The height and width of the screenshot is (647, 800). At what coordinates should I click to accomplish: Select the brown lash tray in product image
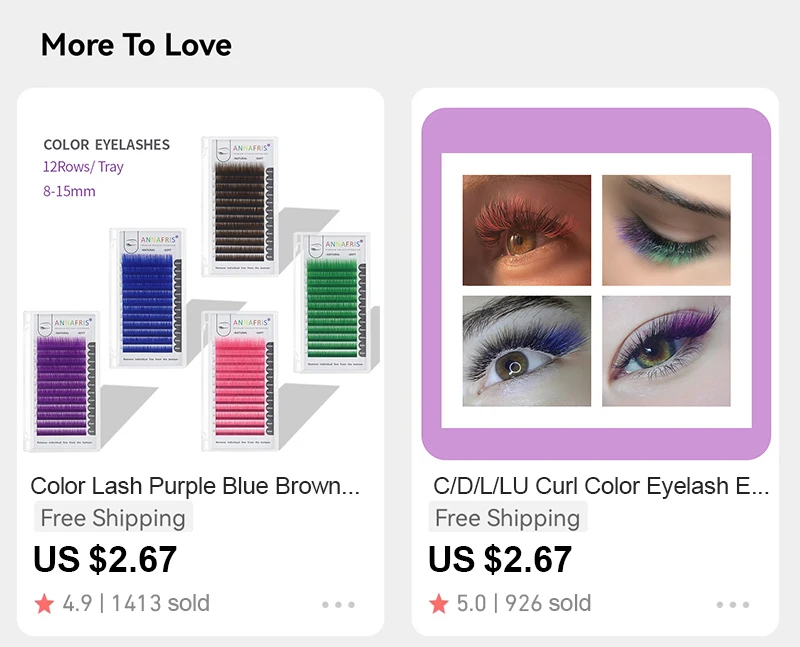240,206
